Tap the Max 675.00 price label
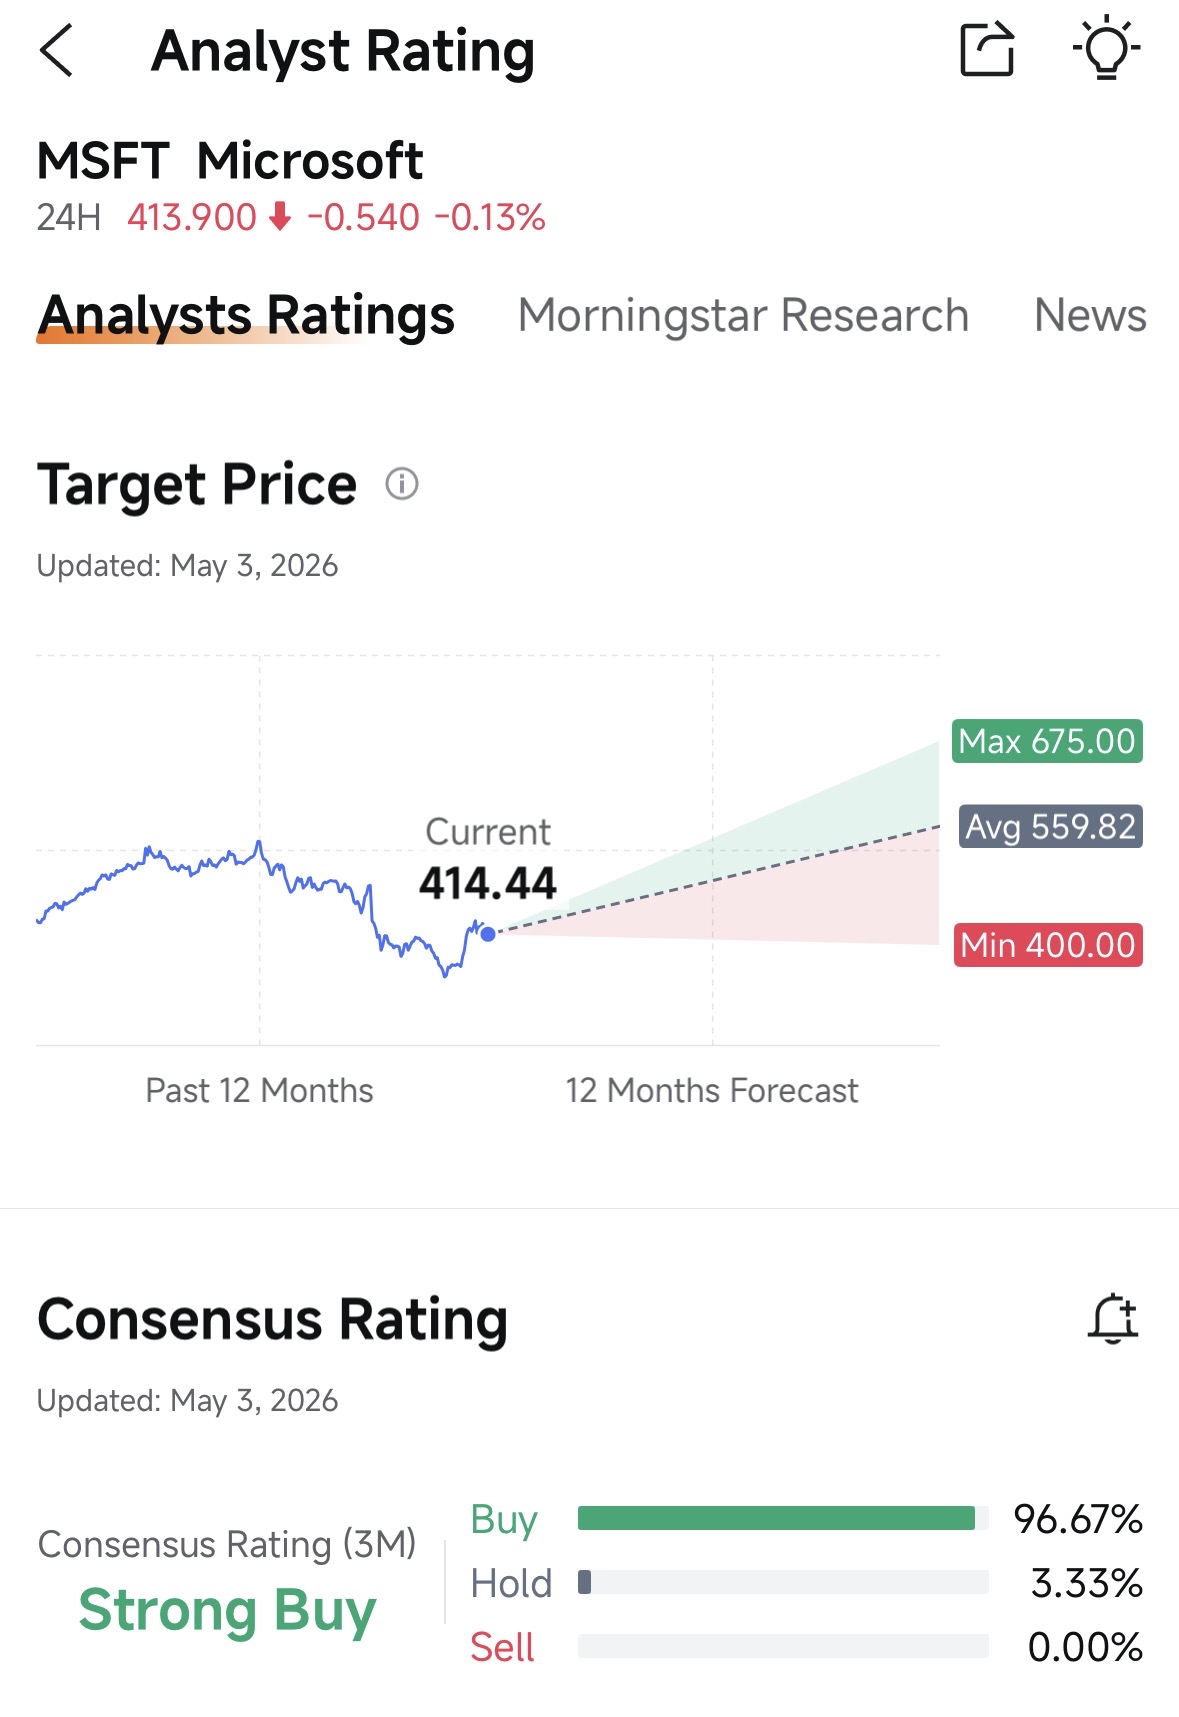 coord(1047,741)
